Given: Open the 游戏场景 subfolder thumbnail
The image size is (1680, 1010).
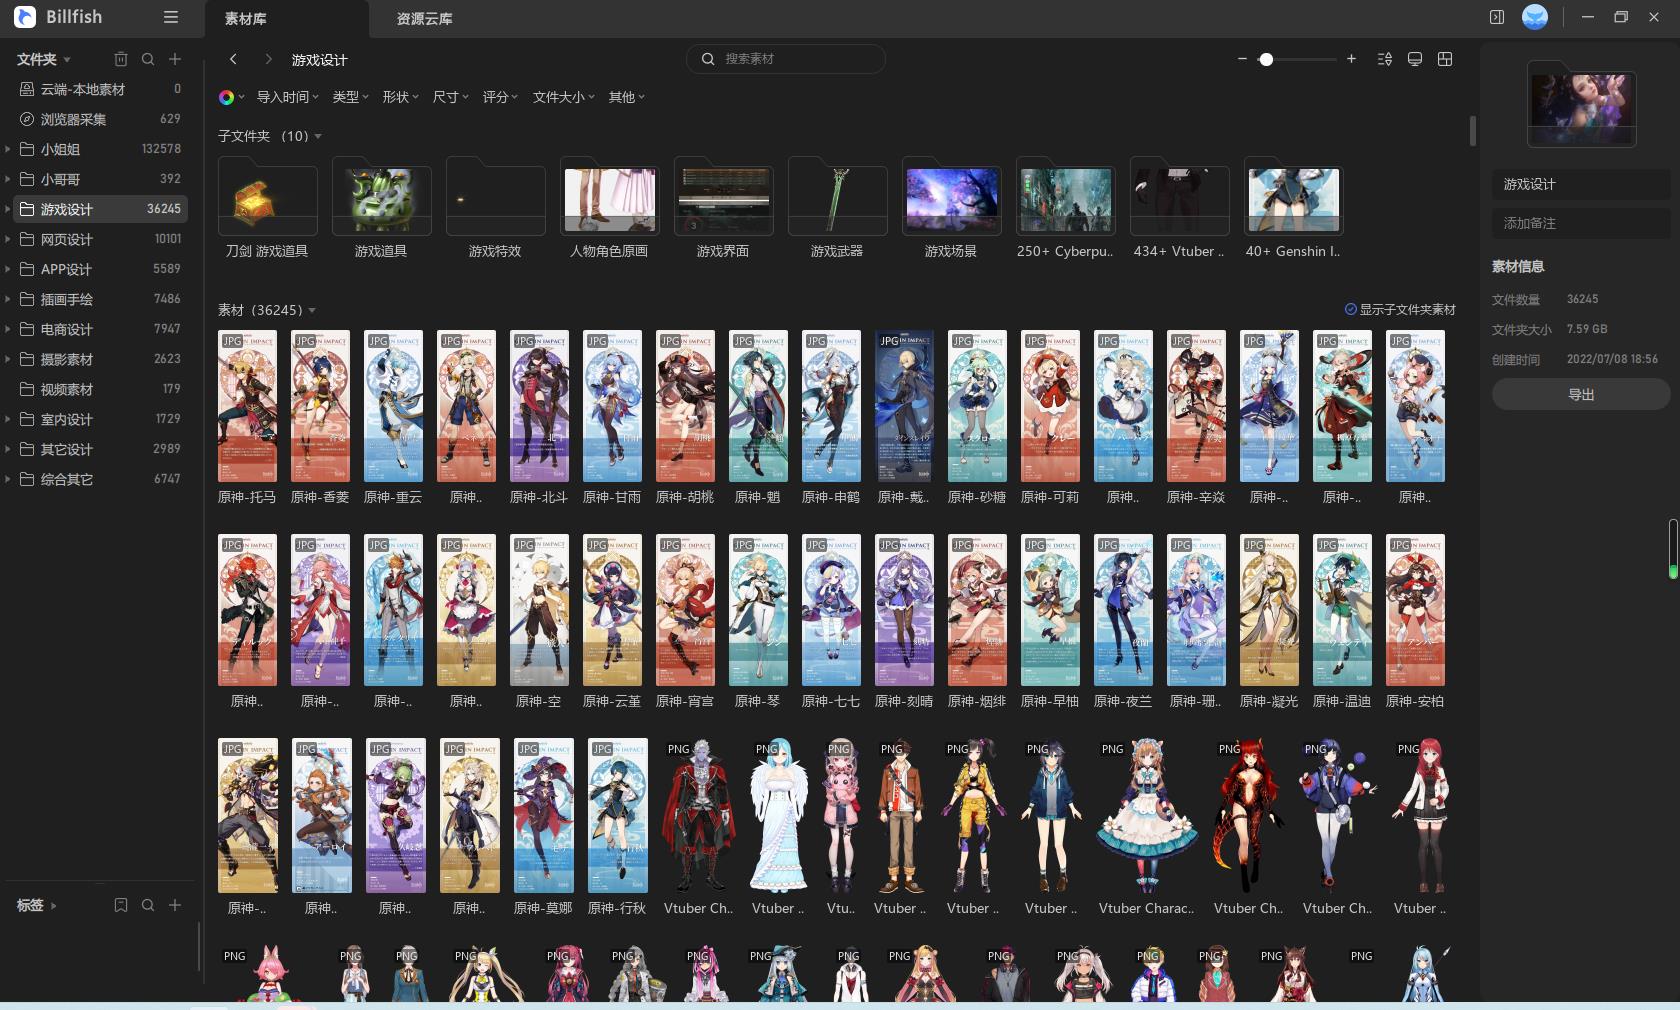Looking at the screenshot, I should click(x=951, y=198).
